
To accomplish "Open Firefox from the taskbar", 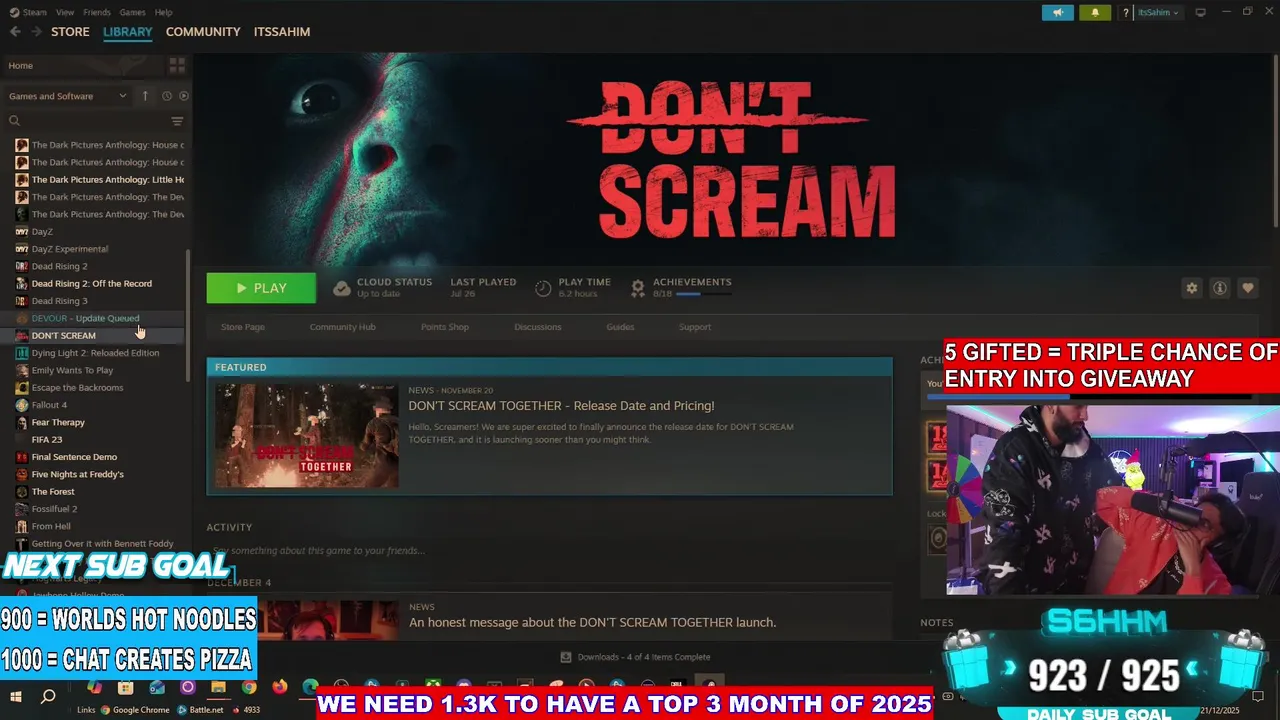I will 280,687.
